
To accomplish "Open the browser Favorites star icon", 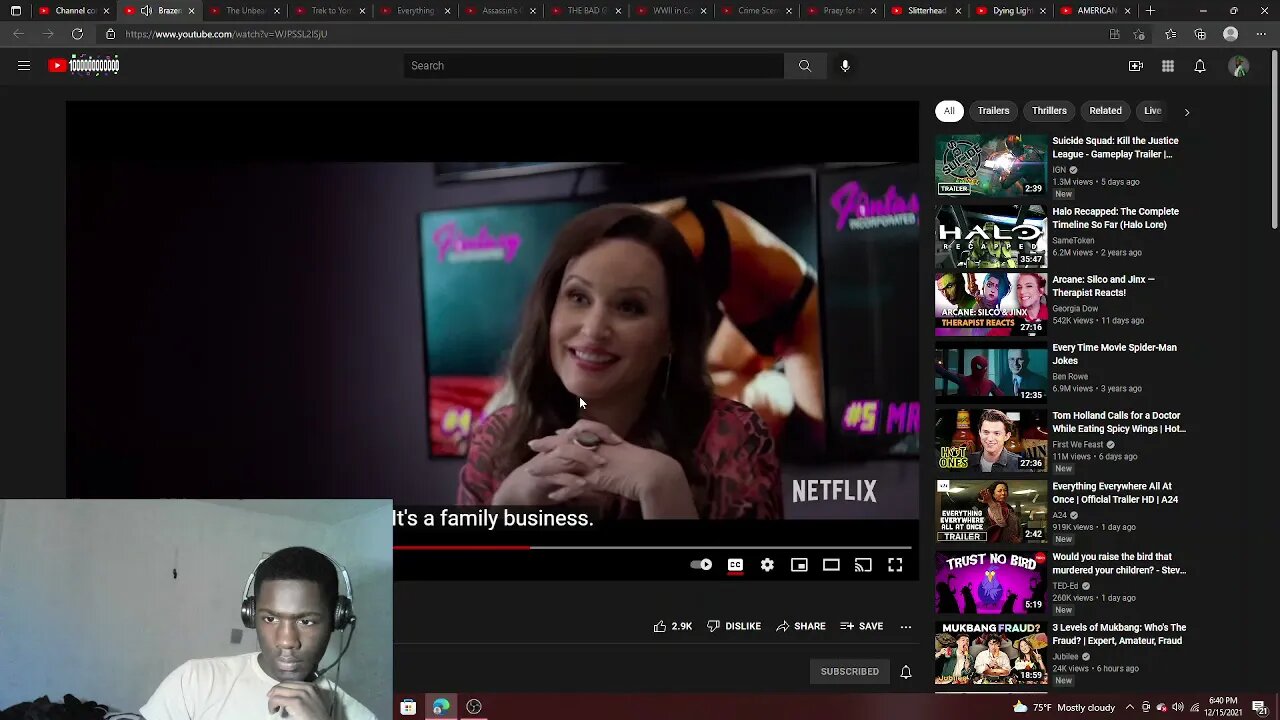I will pos(1171,34).
